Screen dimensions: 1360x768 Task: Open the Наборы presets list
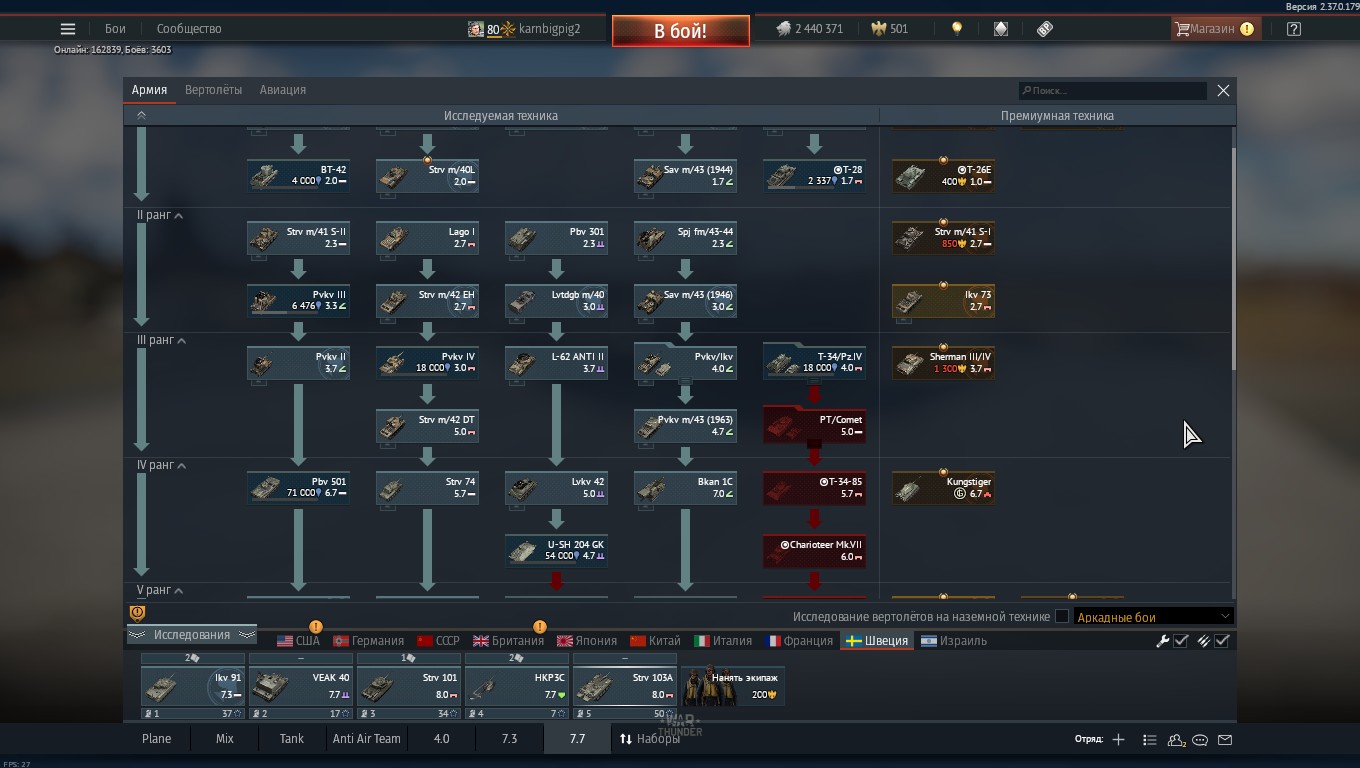pyautogui.click(x=650, y=739)
